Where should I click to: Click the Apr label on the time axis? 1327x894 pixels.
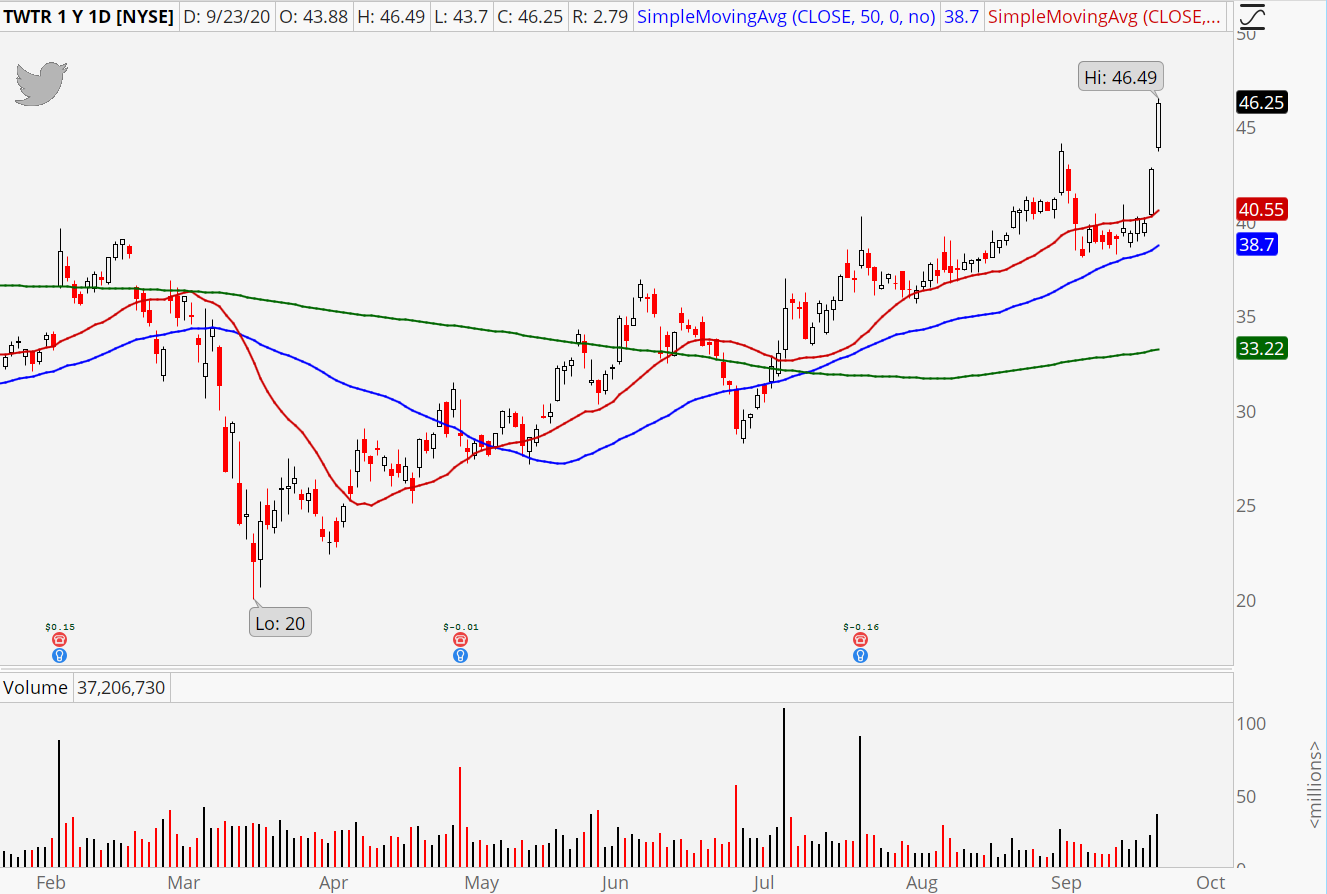coord(333,882)
